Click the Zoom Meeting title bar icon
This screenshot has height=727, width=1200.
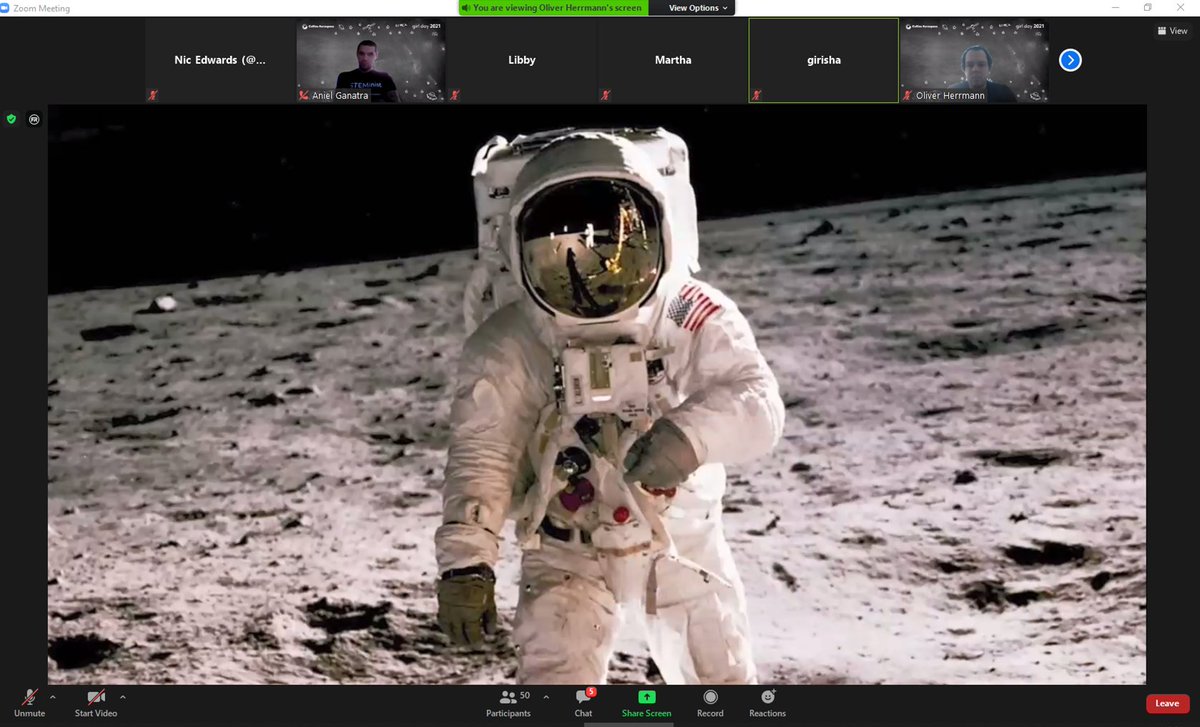pyautogui.click(x=7, y=7)
